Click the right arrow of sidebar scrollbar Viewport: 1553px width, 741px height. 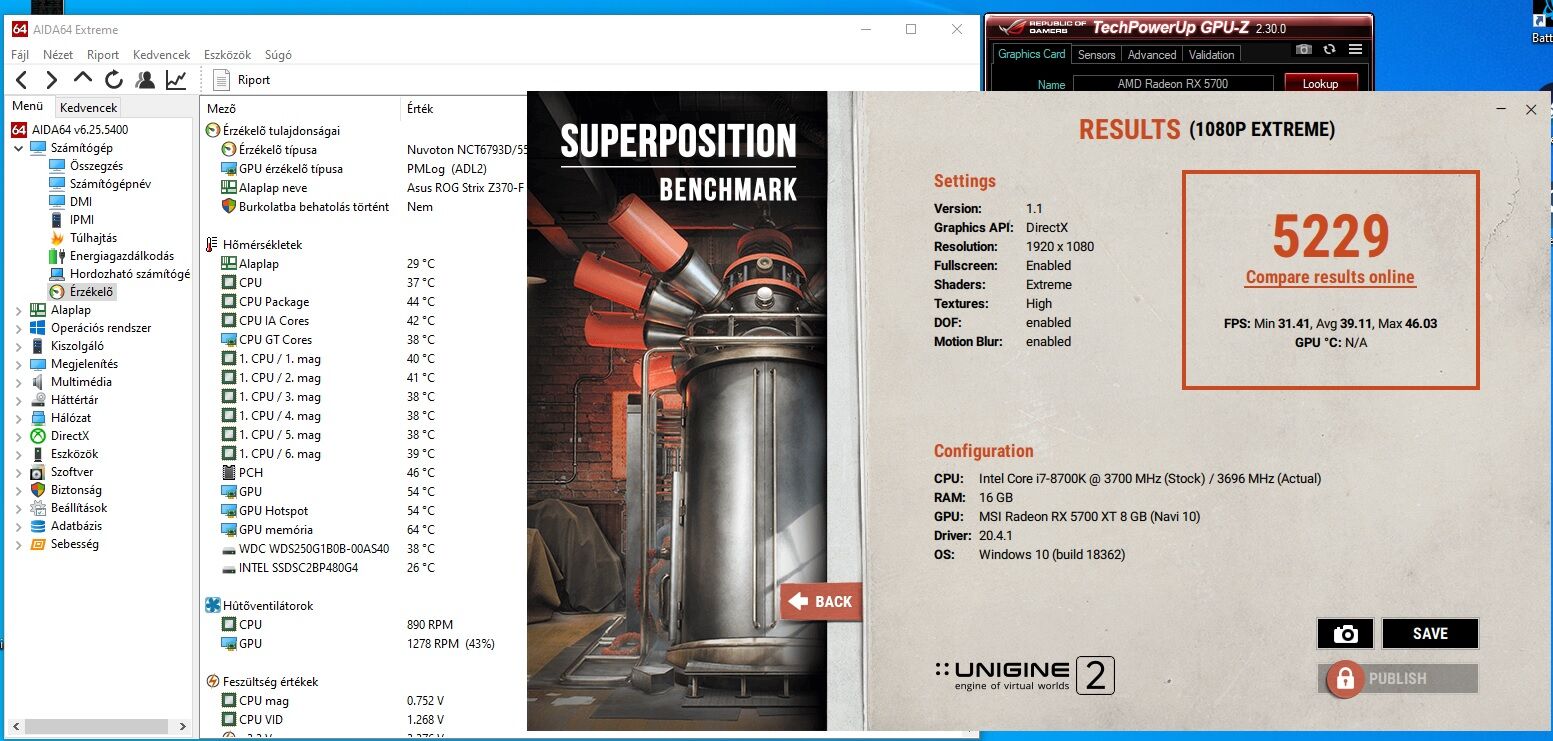[x=182, y=726]
